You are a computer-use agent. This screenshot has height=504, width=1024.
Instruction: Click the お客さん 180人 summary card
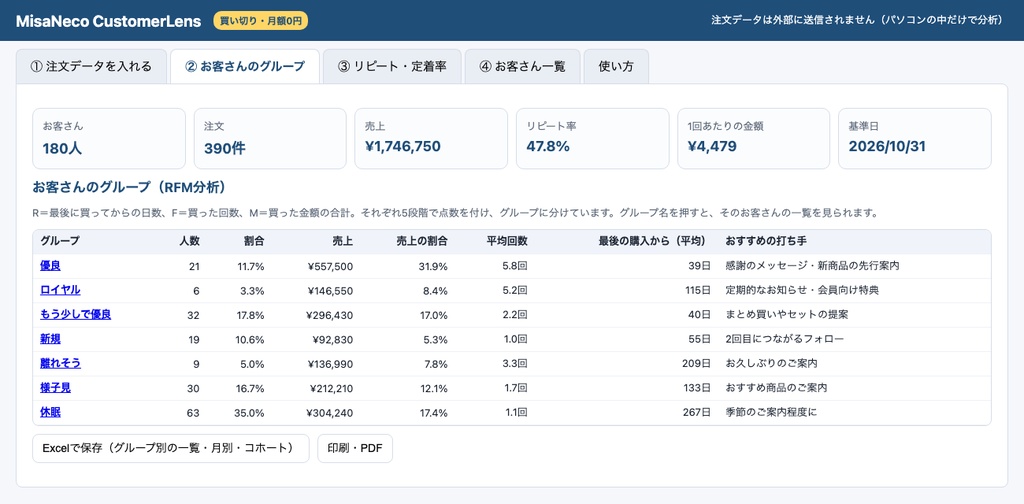coord(109,138)
